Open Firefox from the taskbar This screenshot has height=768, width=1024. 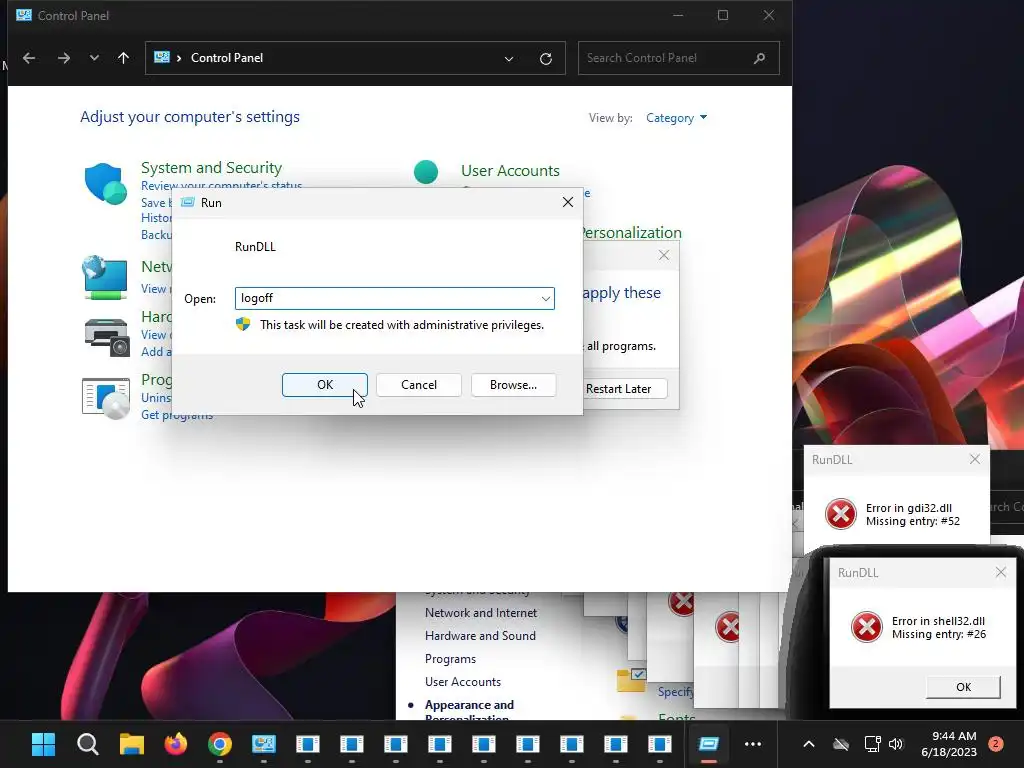(176, 744)
